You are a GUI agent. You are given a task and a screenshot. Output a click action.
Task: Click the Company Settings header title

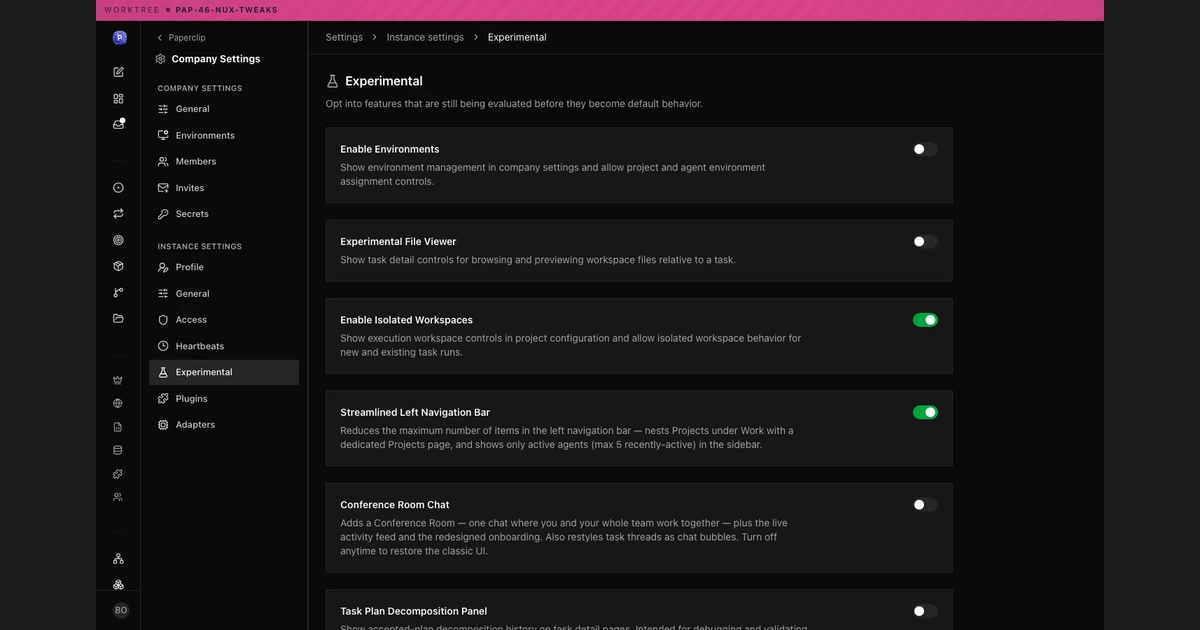coord(216,59)
